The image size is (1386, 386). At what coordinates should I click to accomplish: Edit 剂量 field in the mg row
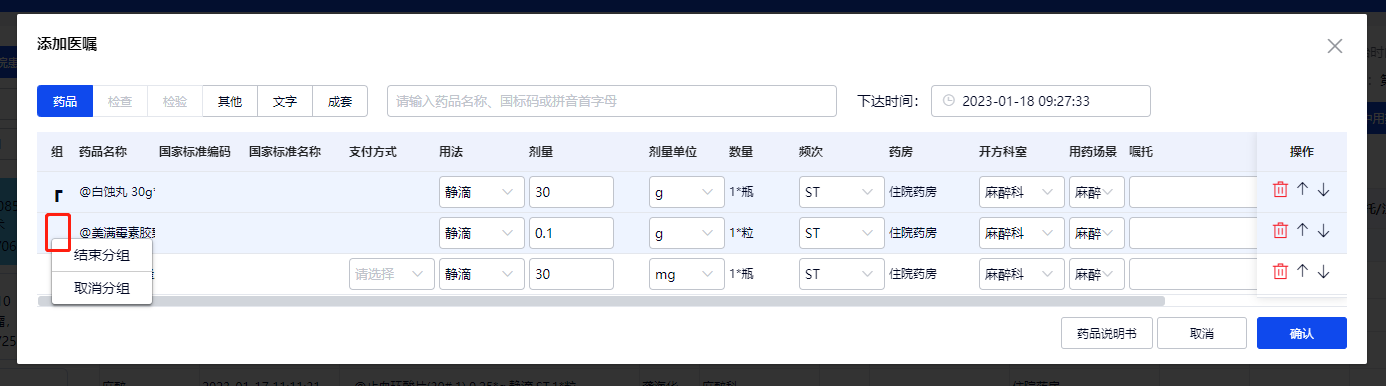tap(571, 273)
